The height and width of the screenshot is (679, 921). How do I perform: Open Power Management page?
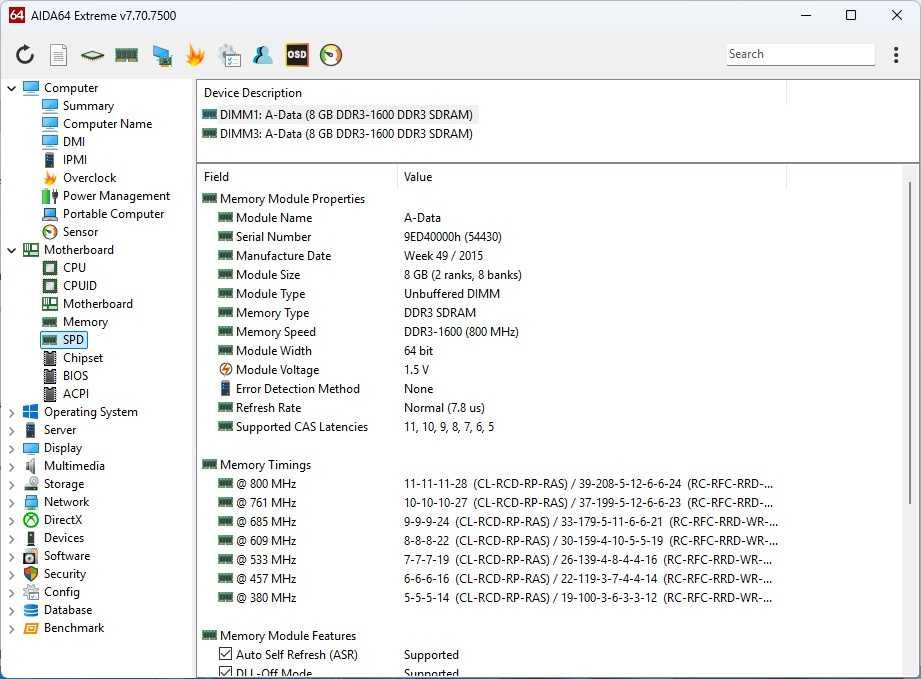tap(116, 196)
